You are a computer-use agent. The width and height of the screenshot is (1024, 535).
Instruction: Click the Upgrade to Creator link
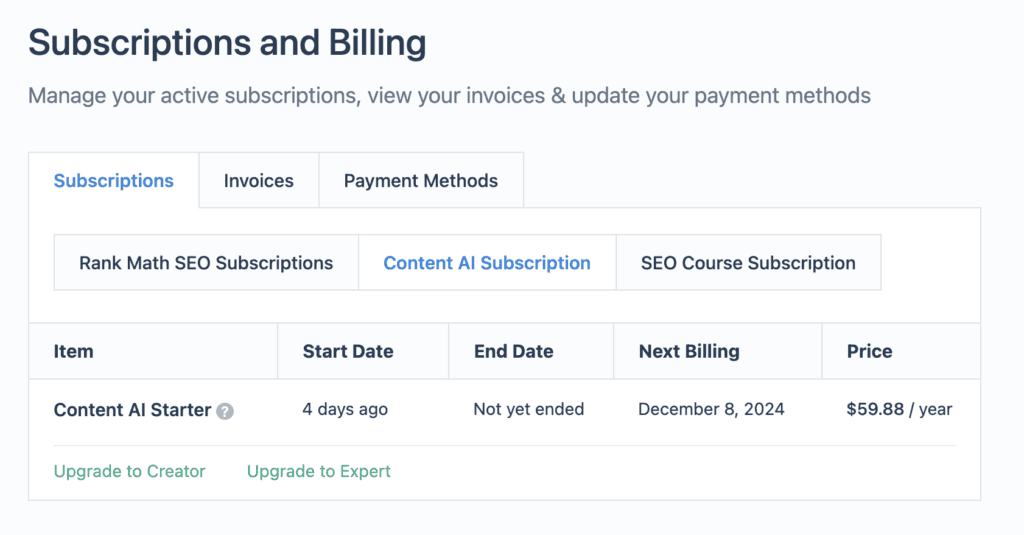point(129,471)
